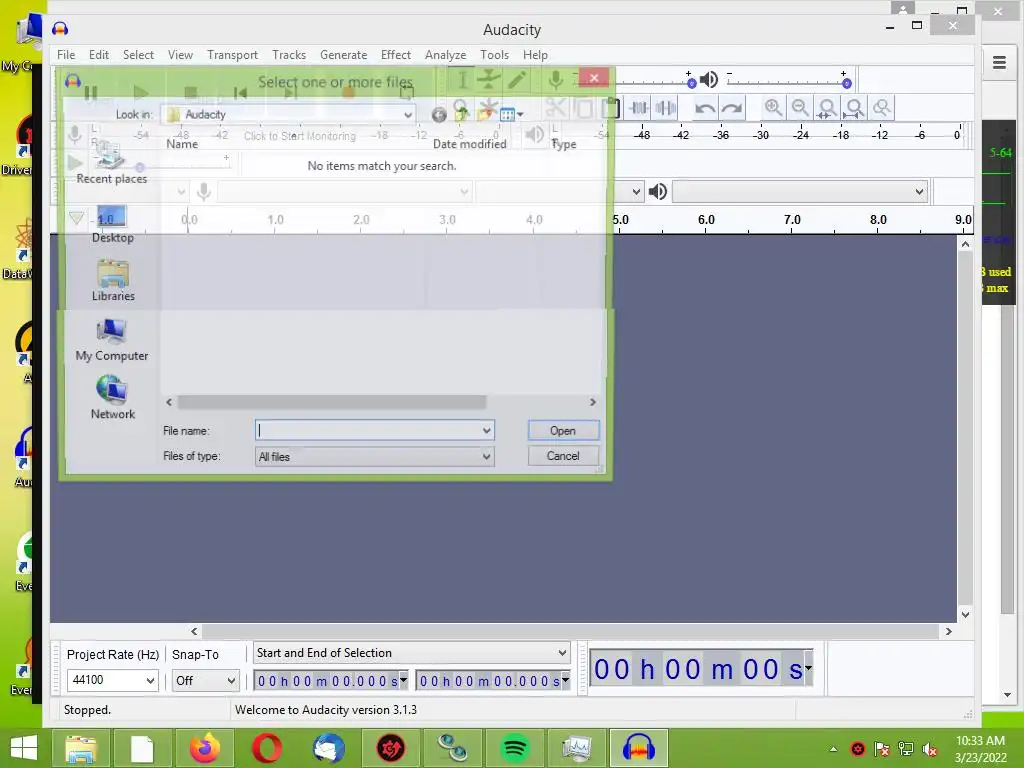Open the audio position time format arrow

[808, 667]
